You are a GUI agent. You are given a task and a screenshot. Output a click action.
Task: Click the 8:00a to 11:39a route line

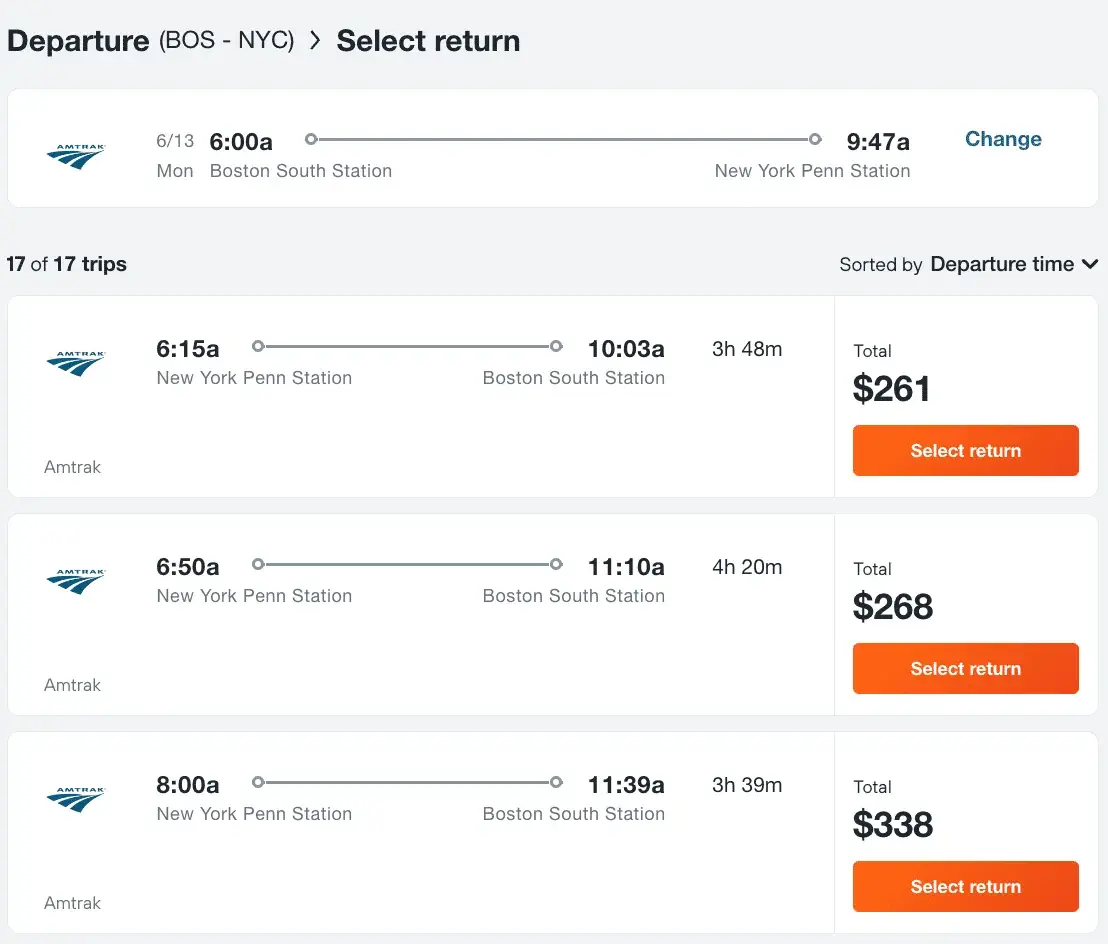407,782
